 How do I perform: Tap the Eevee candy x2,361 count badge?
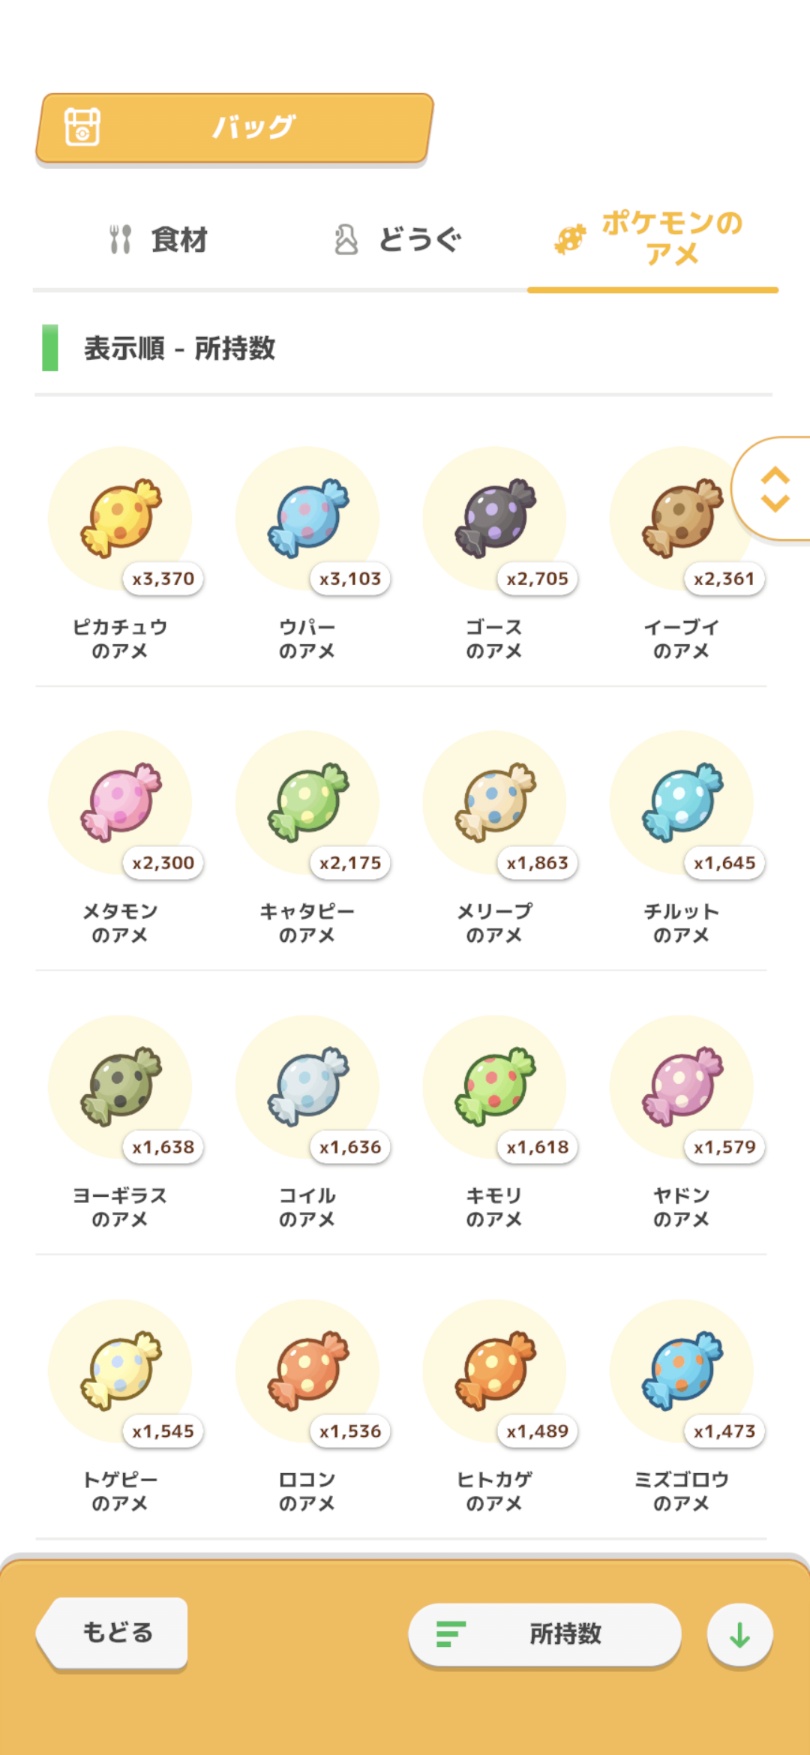725,578
